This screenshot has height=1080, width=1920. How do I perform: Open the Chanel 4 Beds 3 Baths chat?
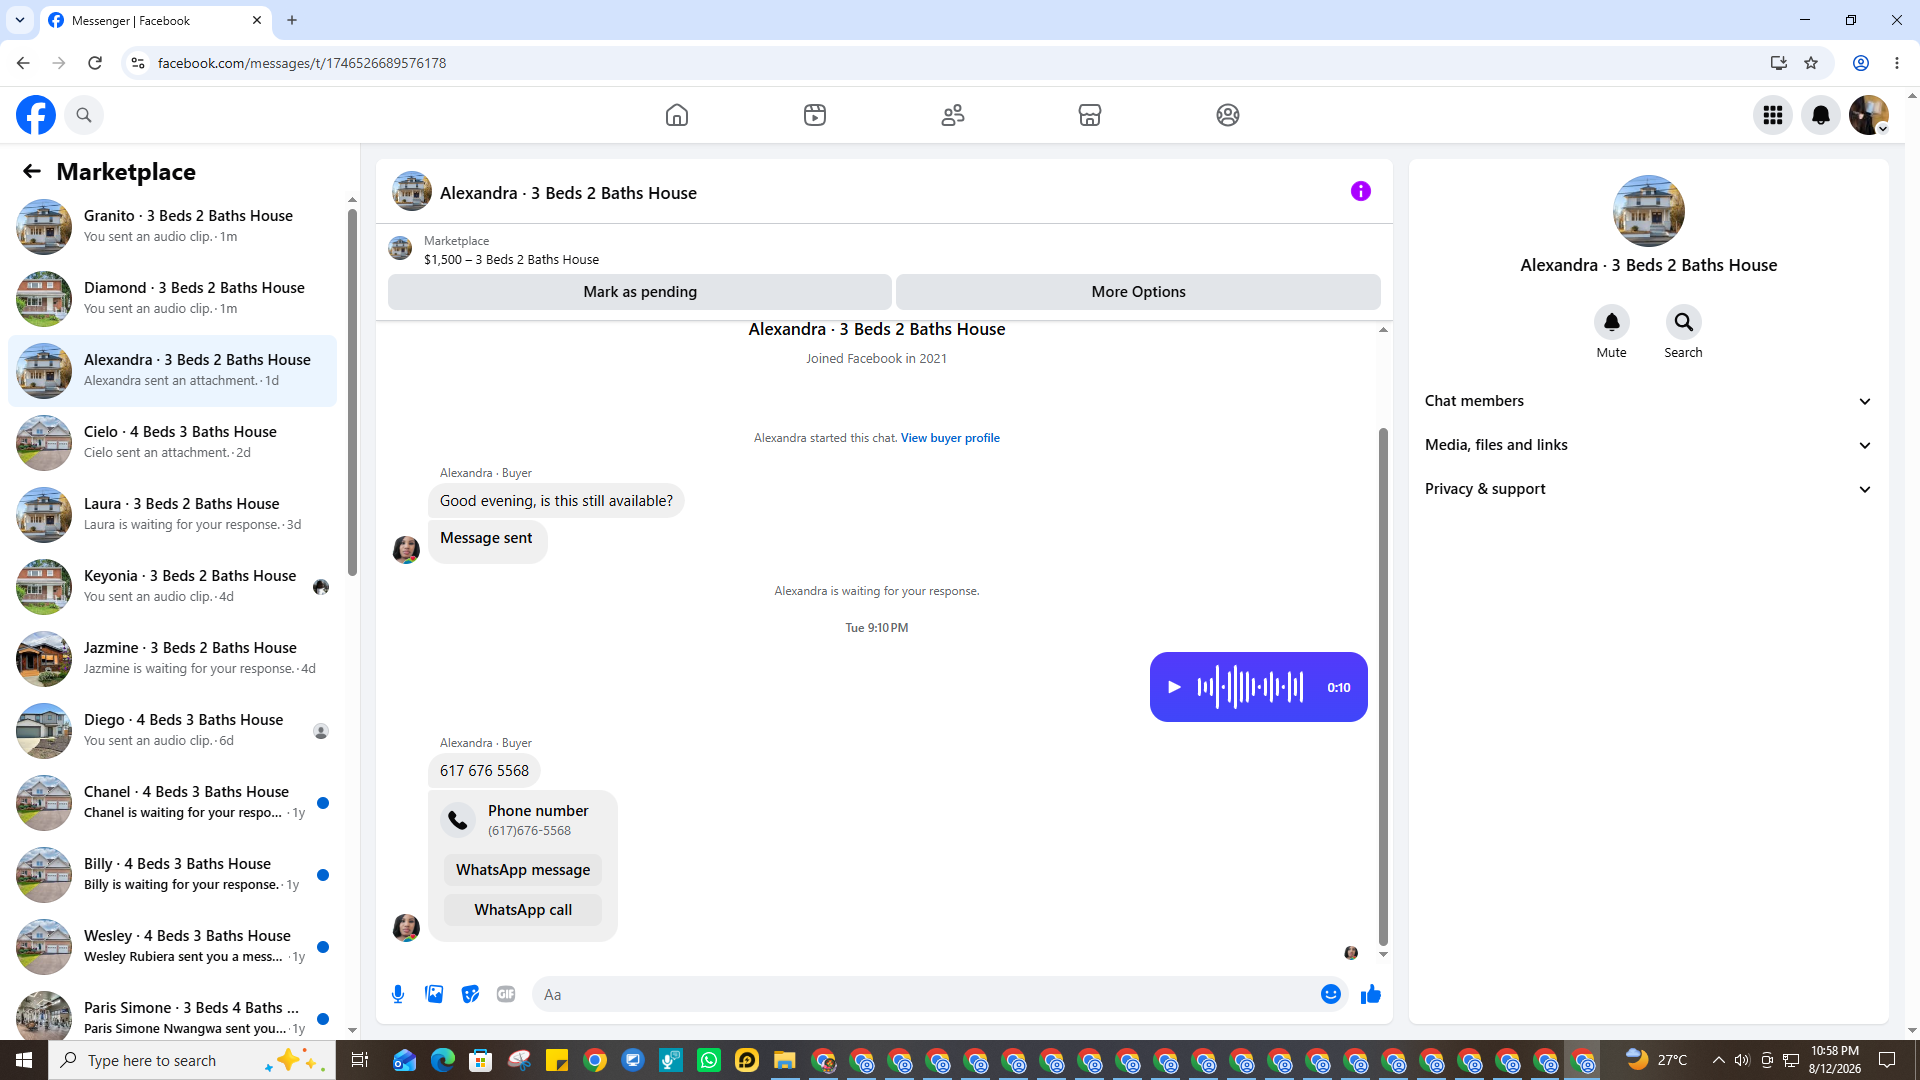(x=172, y=803)
